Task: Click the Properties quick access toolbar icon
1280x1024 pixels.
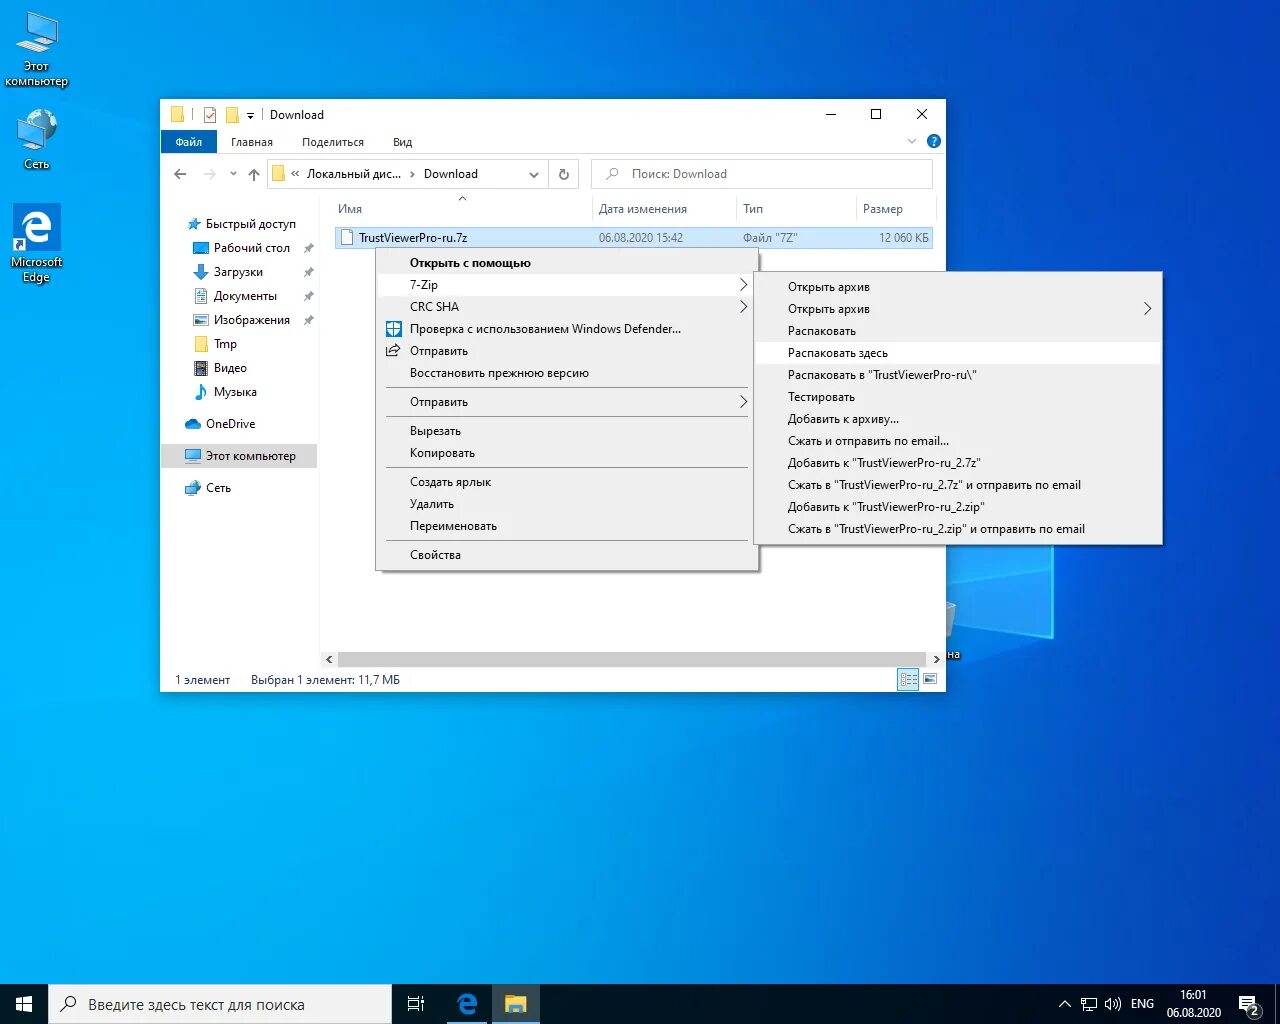Action: 210,115
